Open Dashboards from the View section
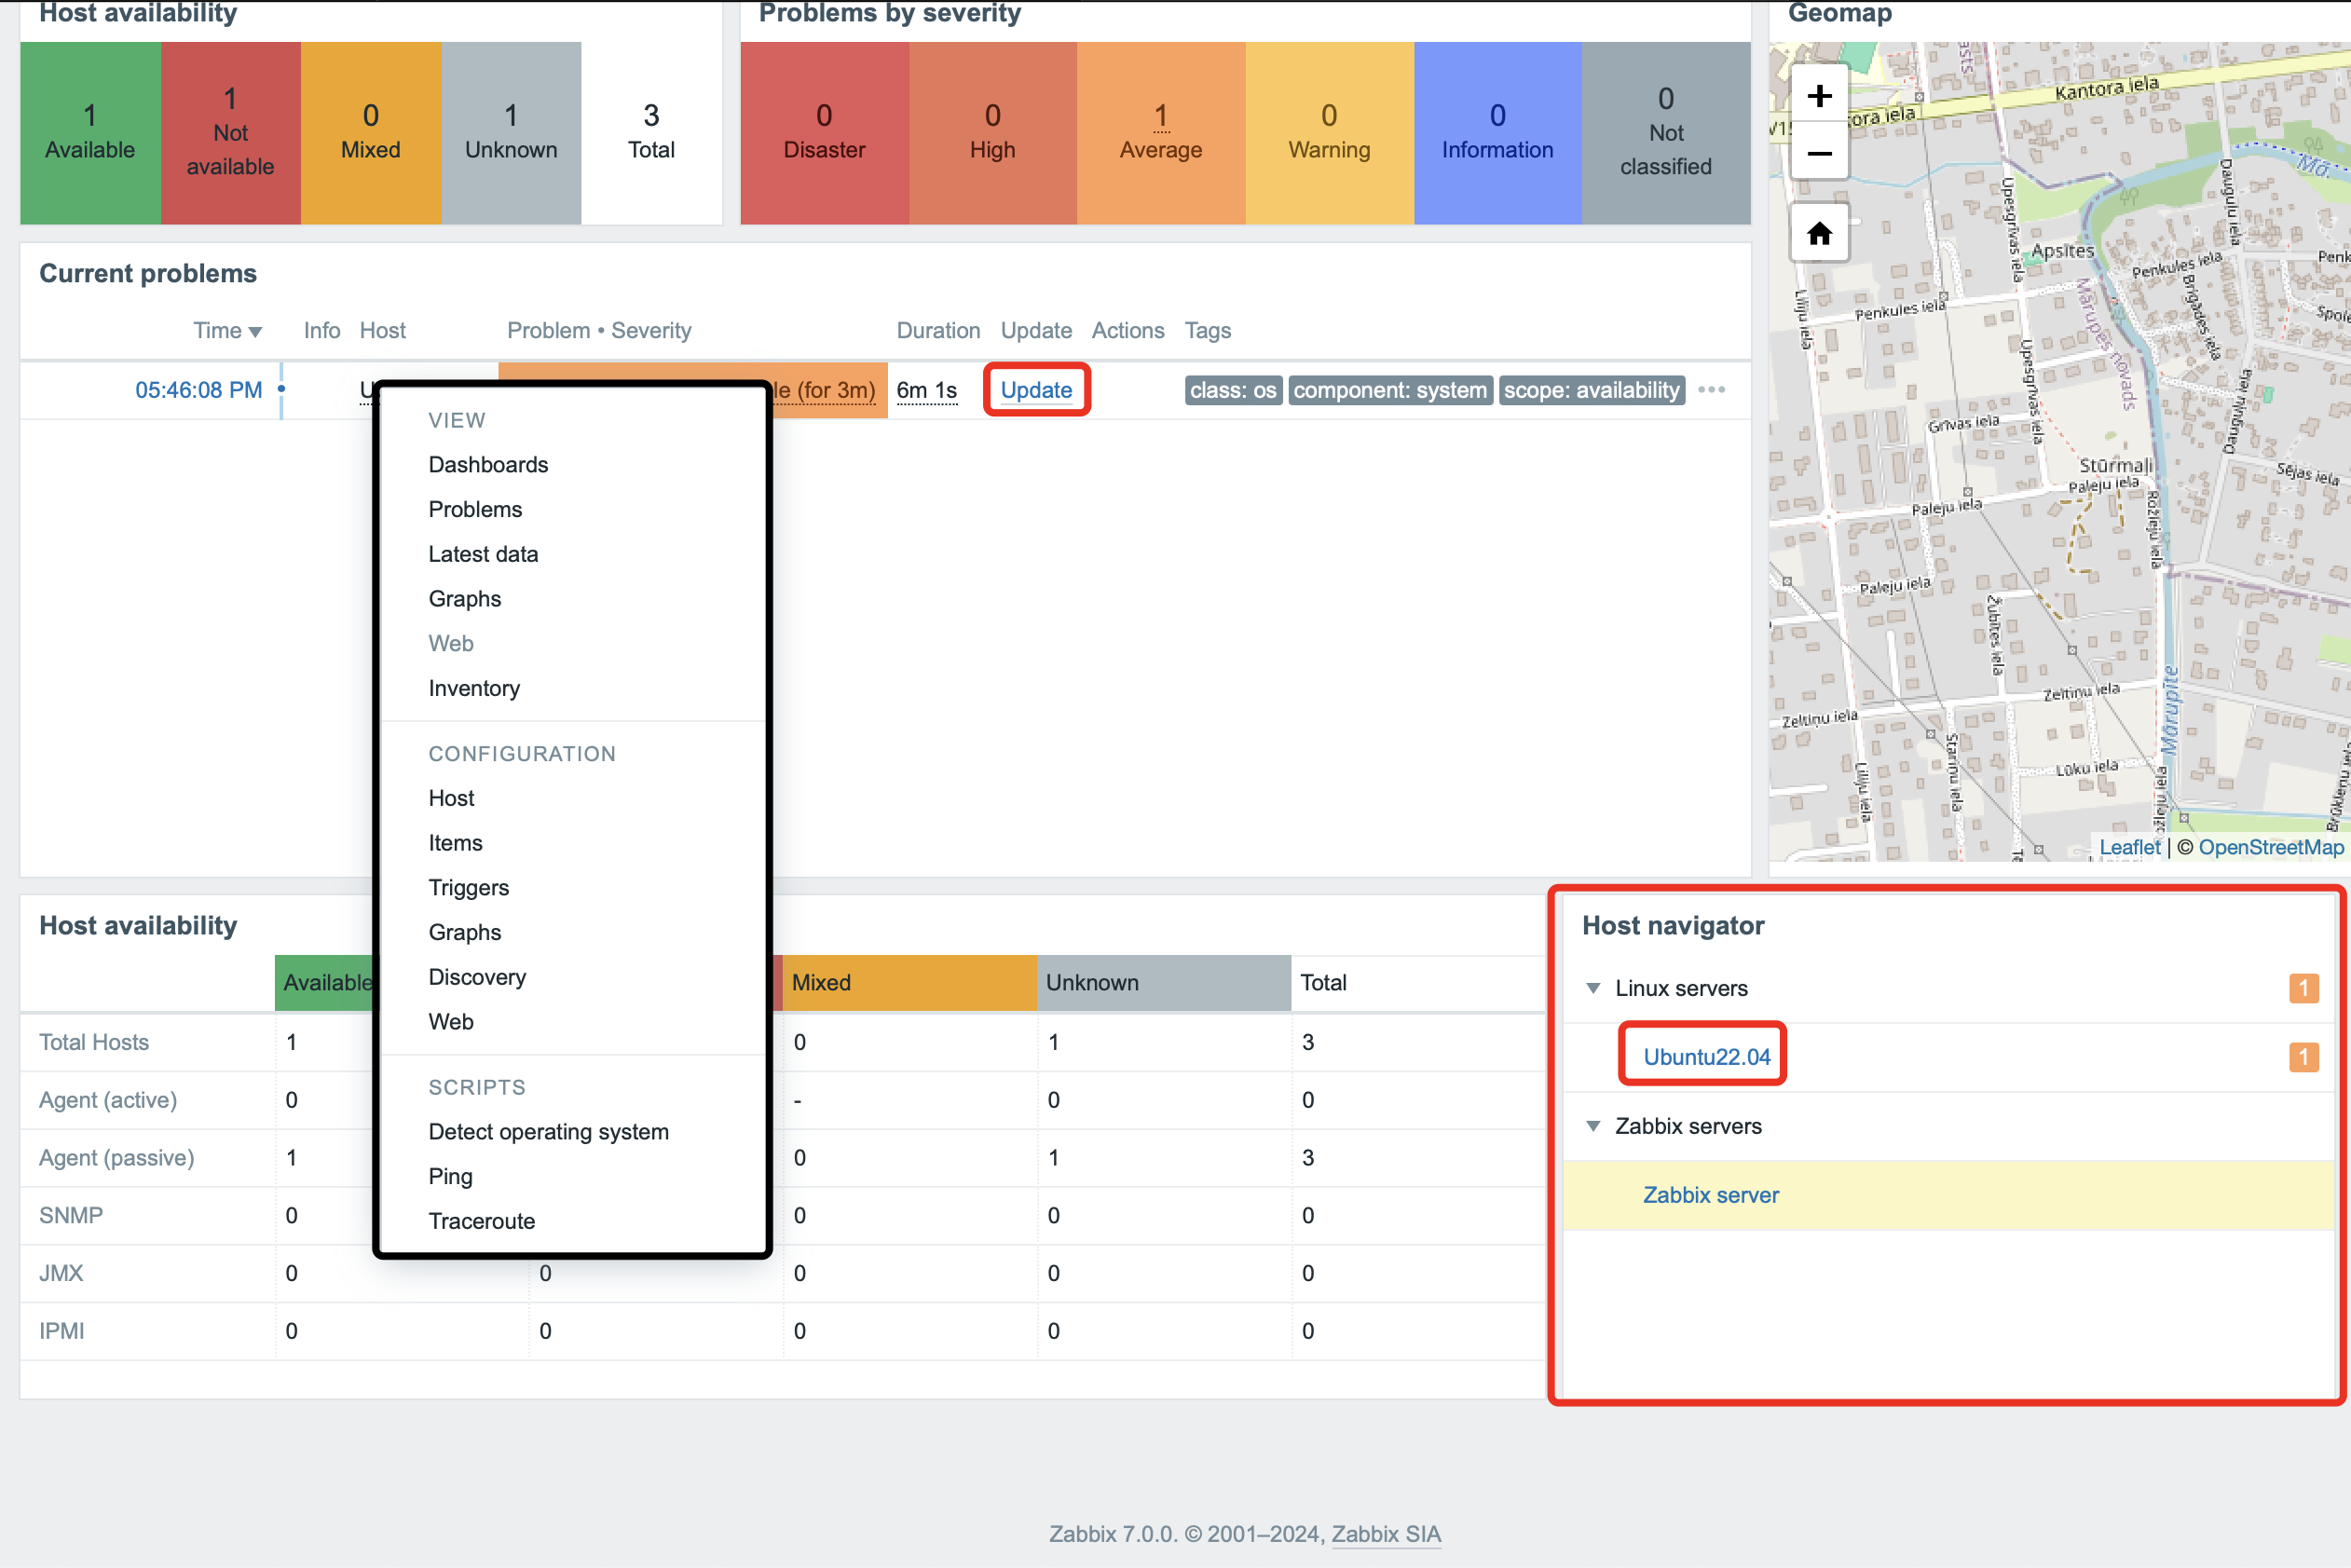Viewport: 2351px width, 1568px height. 488,465
